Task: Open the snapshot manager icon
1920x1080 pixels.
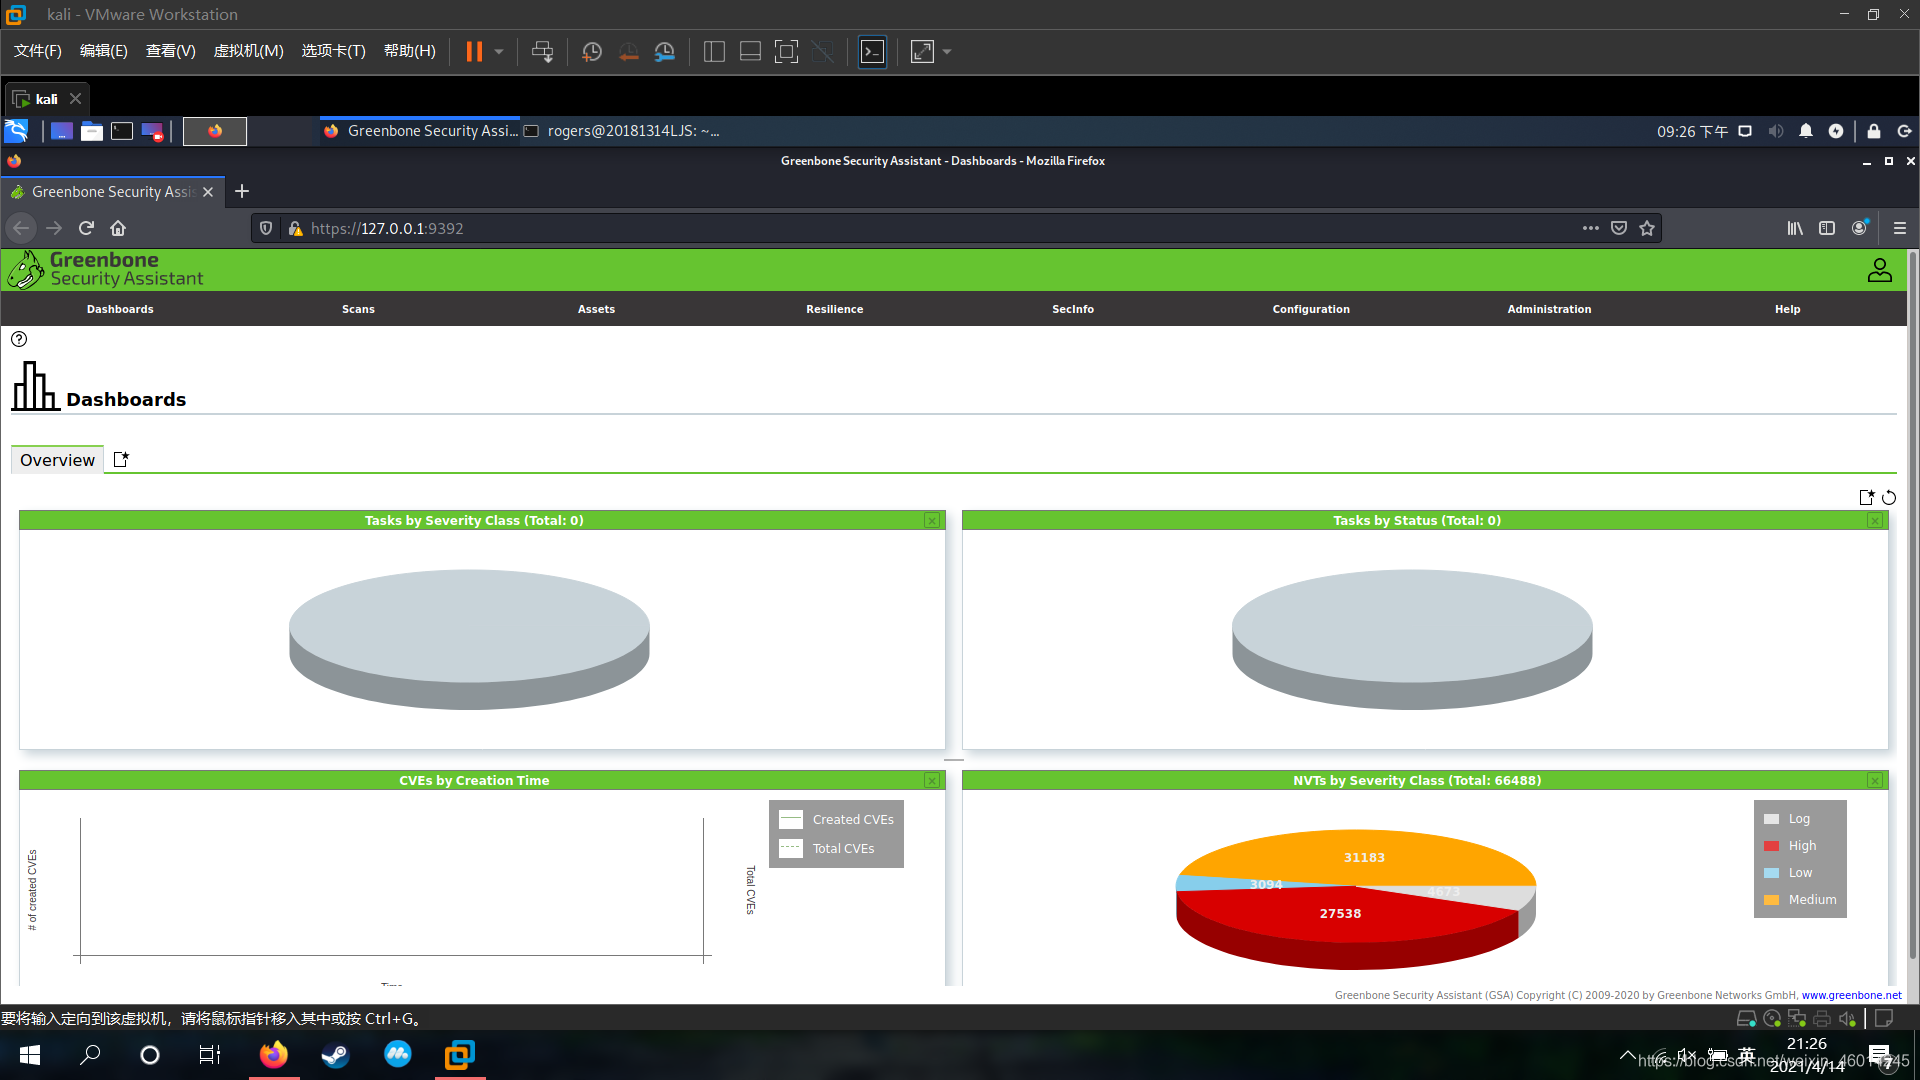Action: tap(664, 51)
